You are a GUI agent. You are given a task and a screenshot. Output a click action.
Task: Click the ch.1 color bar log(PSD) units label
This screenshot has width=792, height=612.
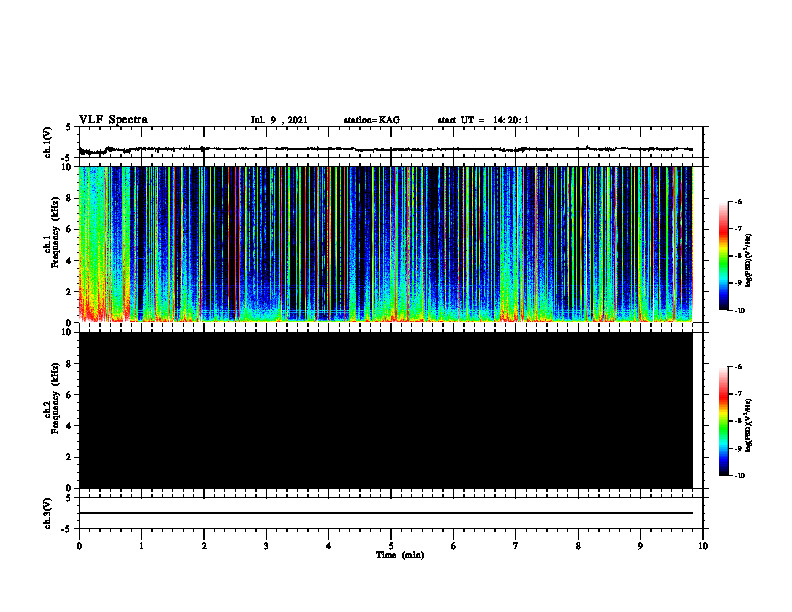749,260
